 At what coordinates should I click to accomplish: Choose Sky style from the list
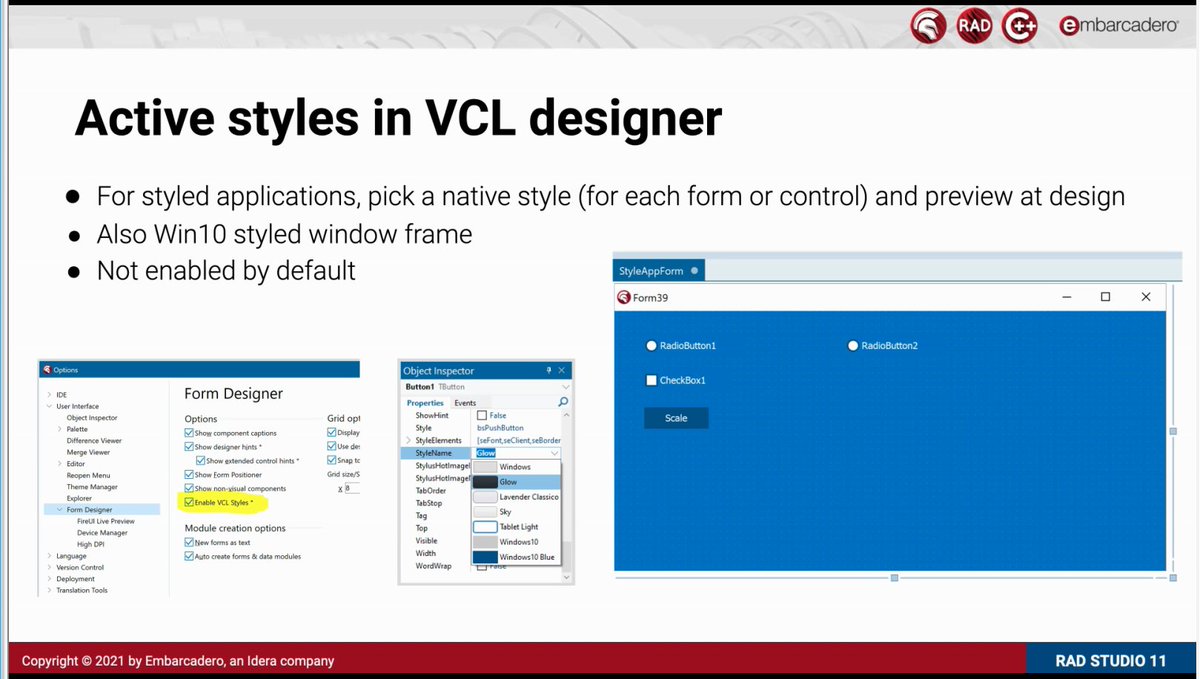point(516,512)
